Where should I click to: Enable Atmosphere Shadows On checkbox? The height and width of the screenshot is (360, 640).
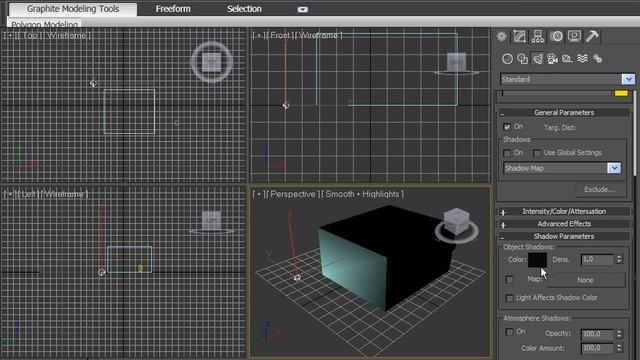(x=509, y=332)
